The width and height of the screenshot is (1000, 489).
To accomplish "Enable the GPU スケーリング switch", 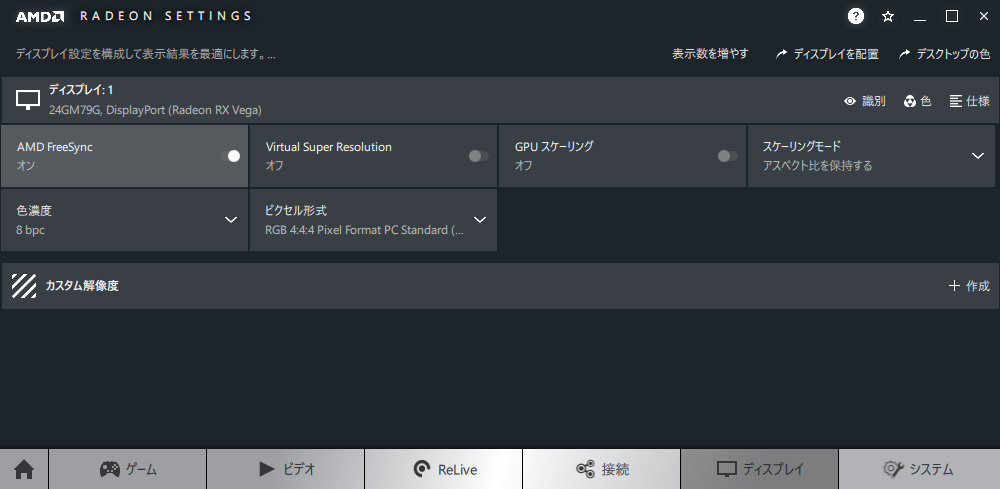I will (727, 156).
